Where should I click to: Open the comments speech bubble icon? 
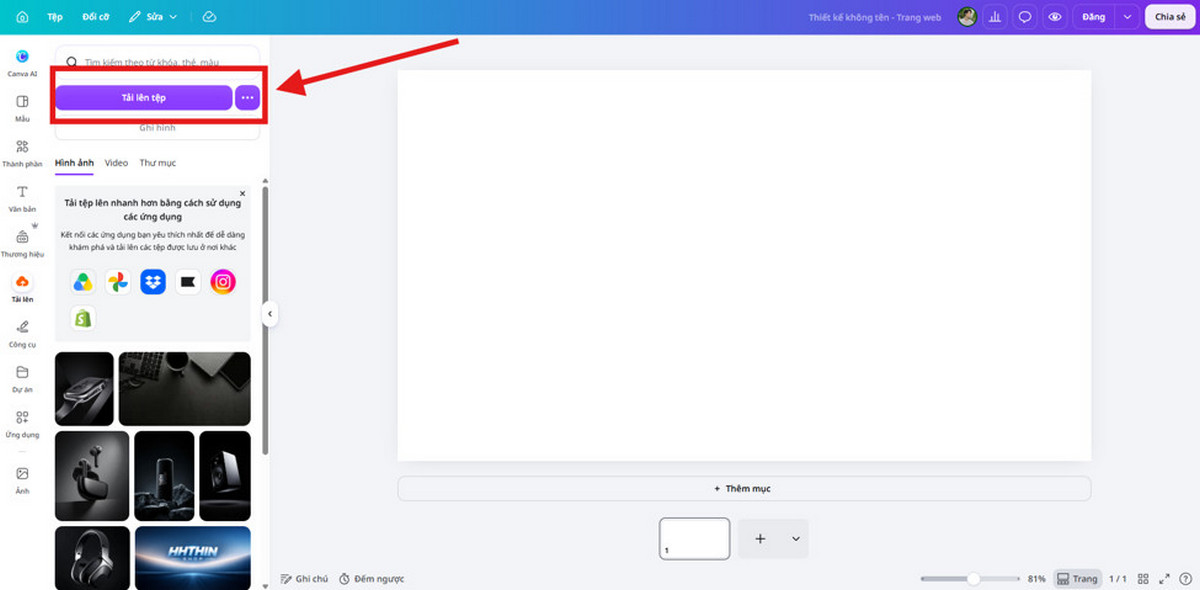coord(1025,17)
